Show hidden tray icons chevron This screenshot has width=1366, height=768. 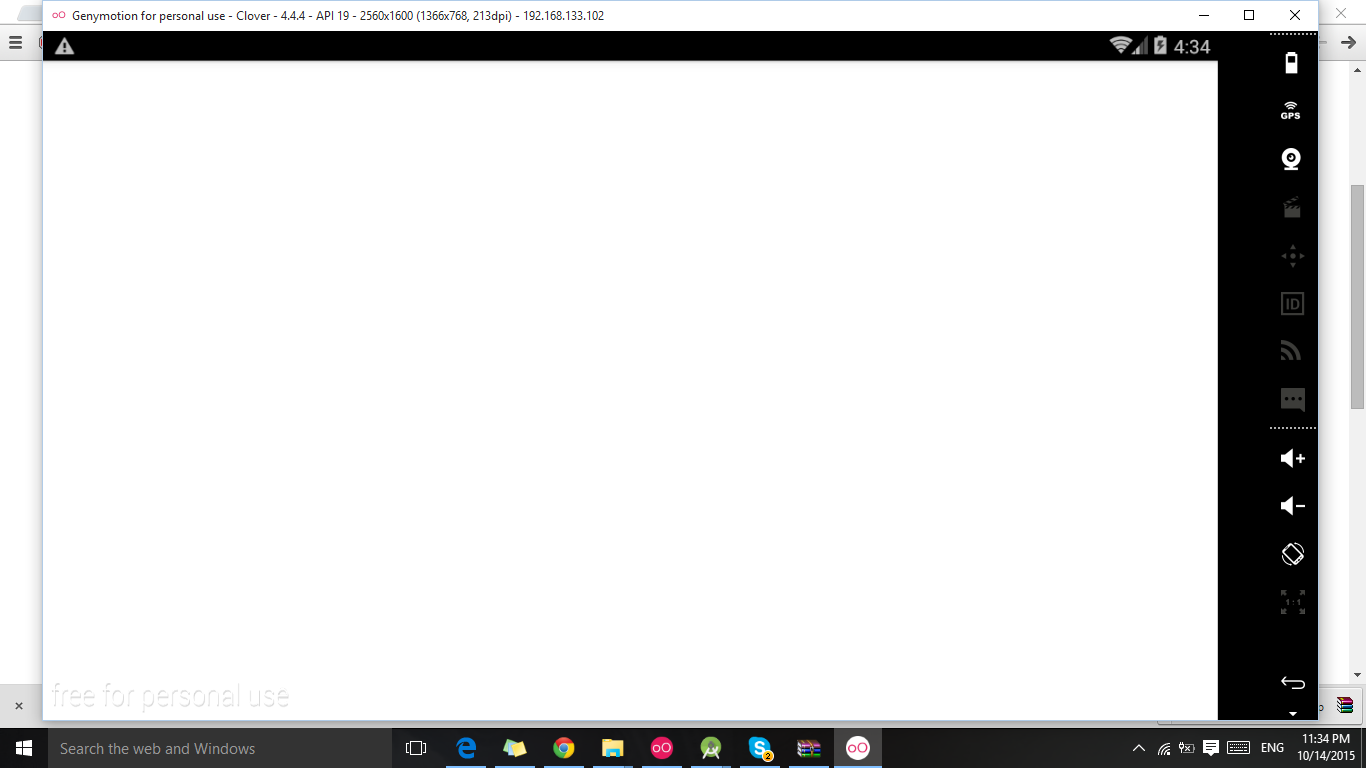1138,748
